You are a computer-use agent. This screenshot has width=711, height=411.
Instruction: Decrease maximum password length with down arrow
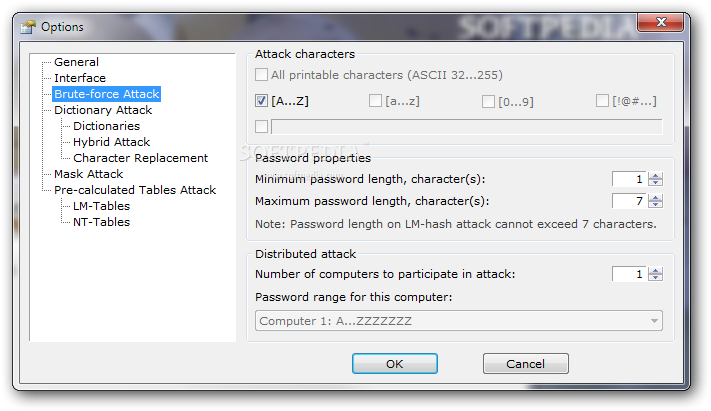pos(655,204)
